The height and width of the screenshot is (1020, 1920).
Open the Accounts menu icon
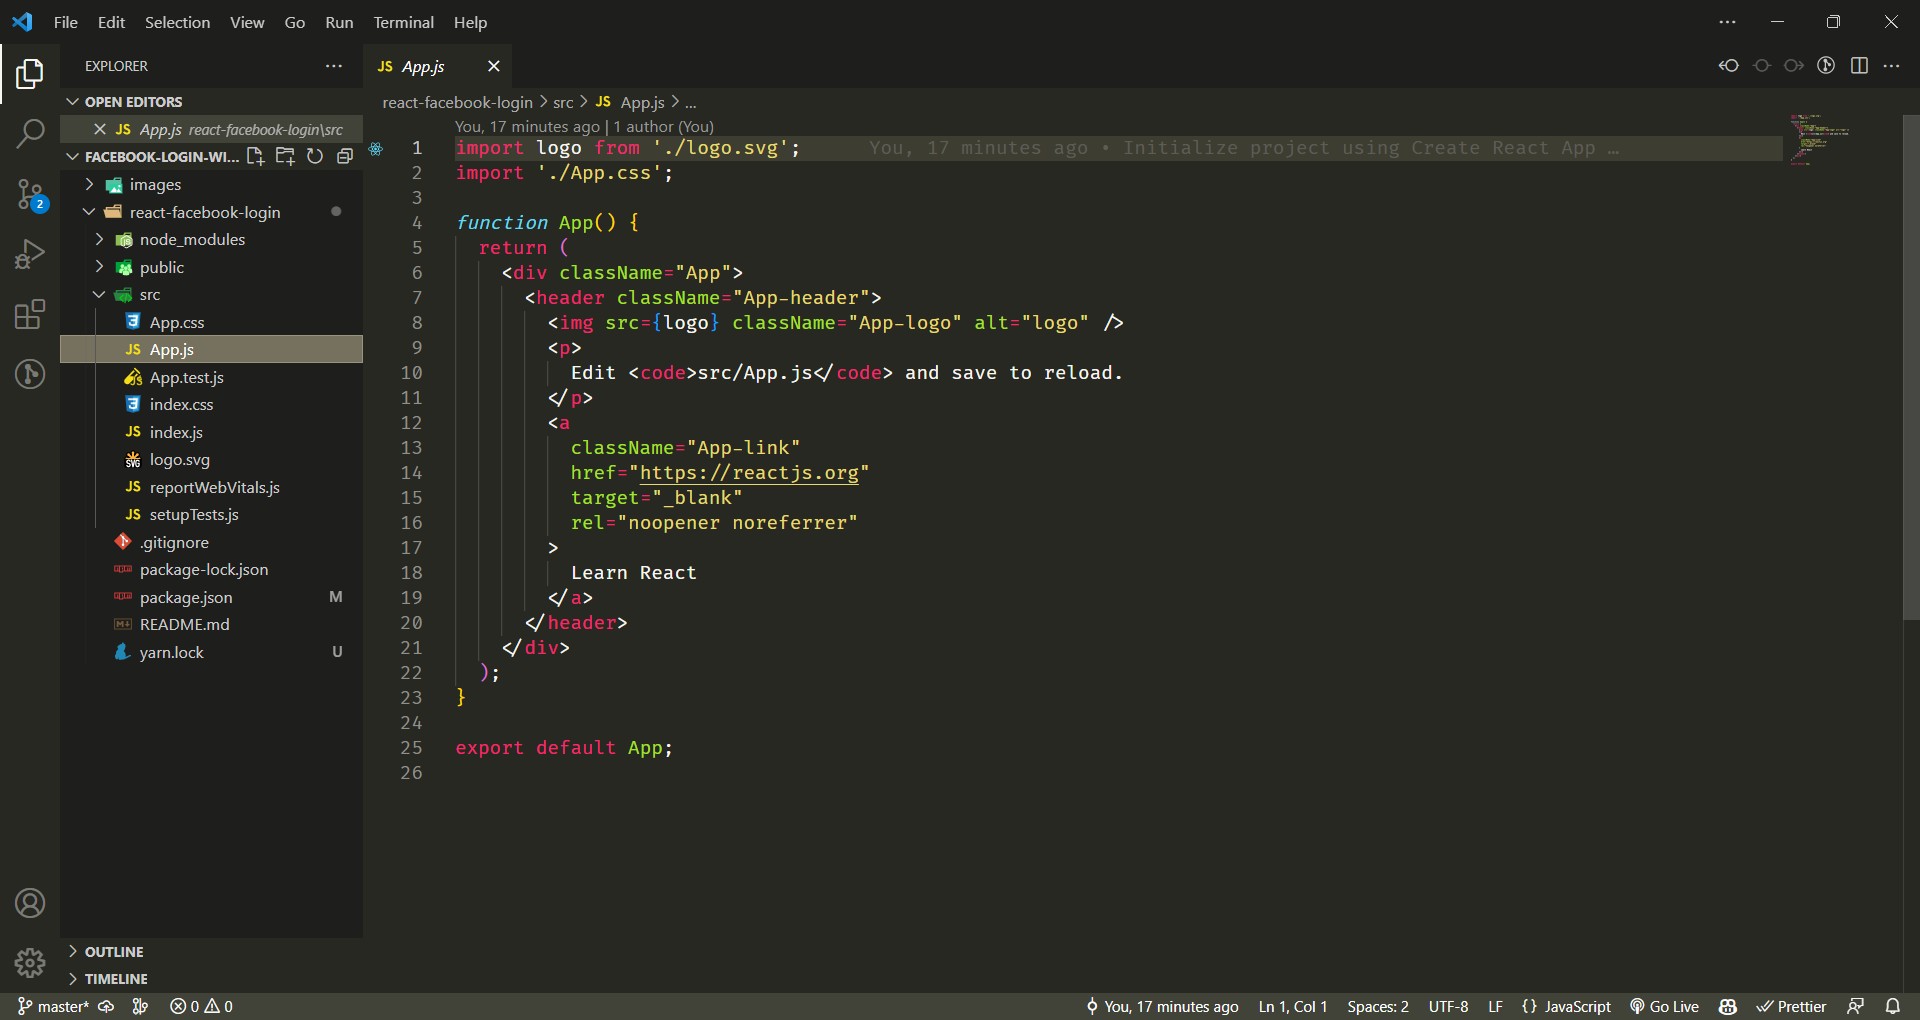tap(30, 903)
